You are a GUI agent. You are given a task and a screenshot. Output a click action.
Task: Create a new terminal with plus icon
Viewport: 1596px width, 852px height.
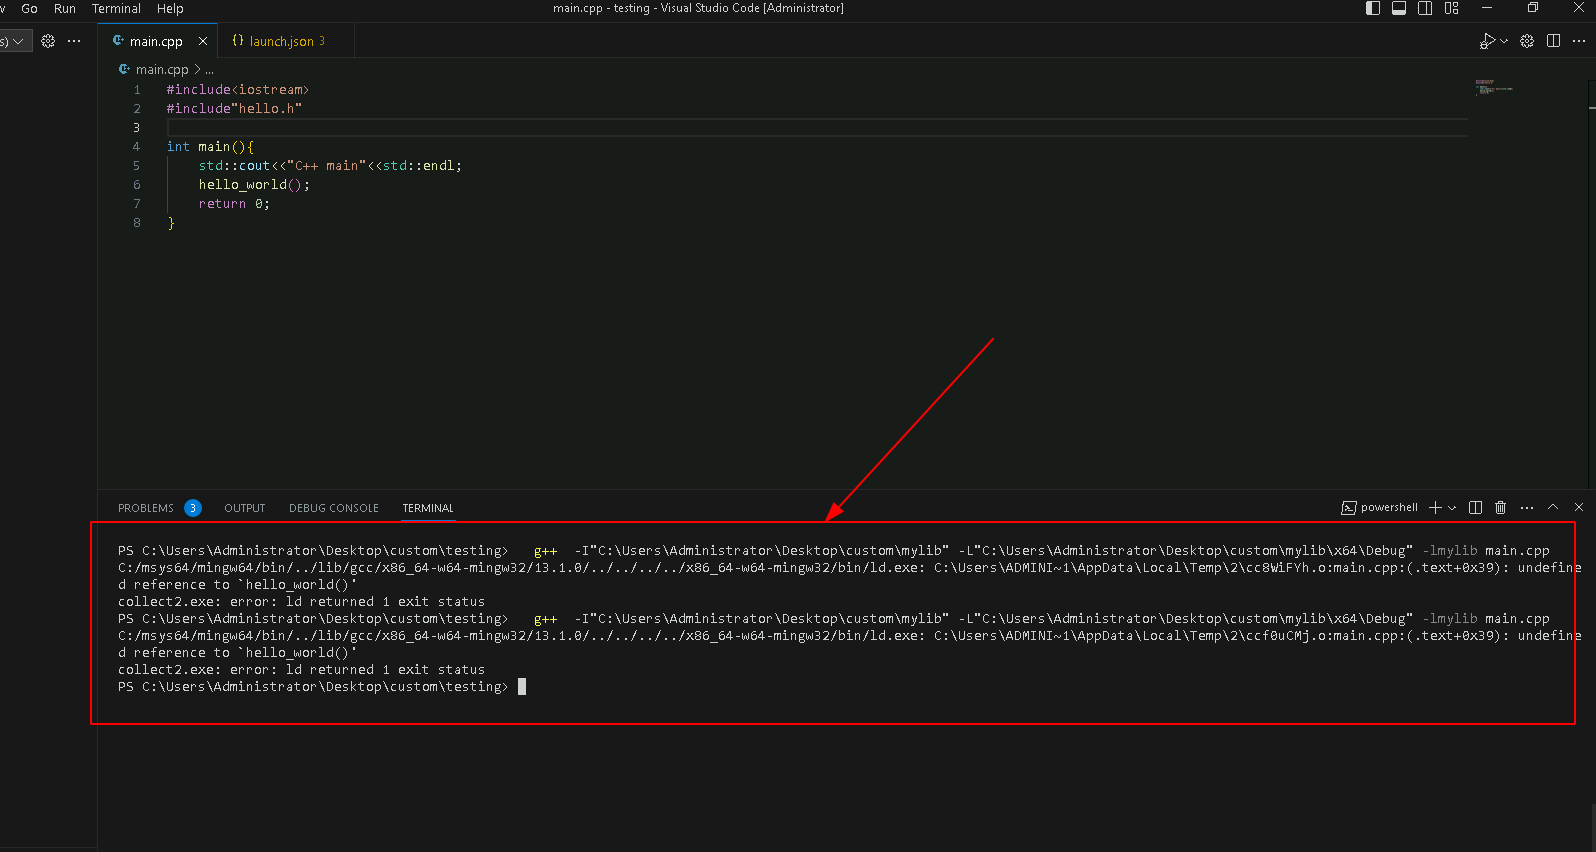[x=1435, y=508]
